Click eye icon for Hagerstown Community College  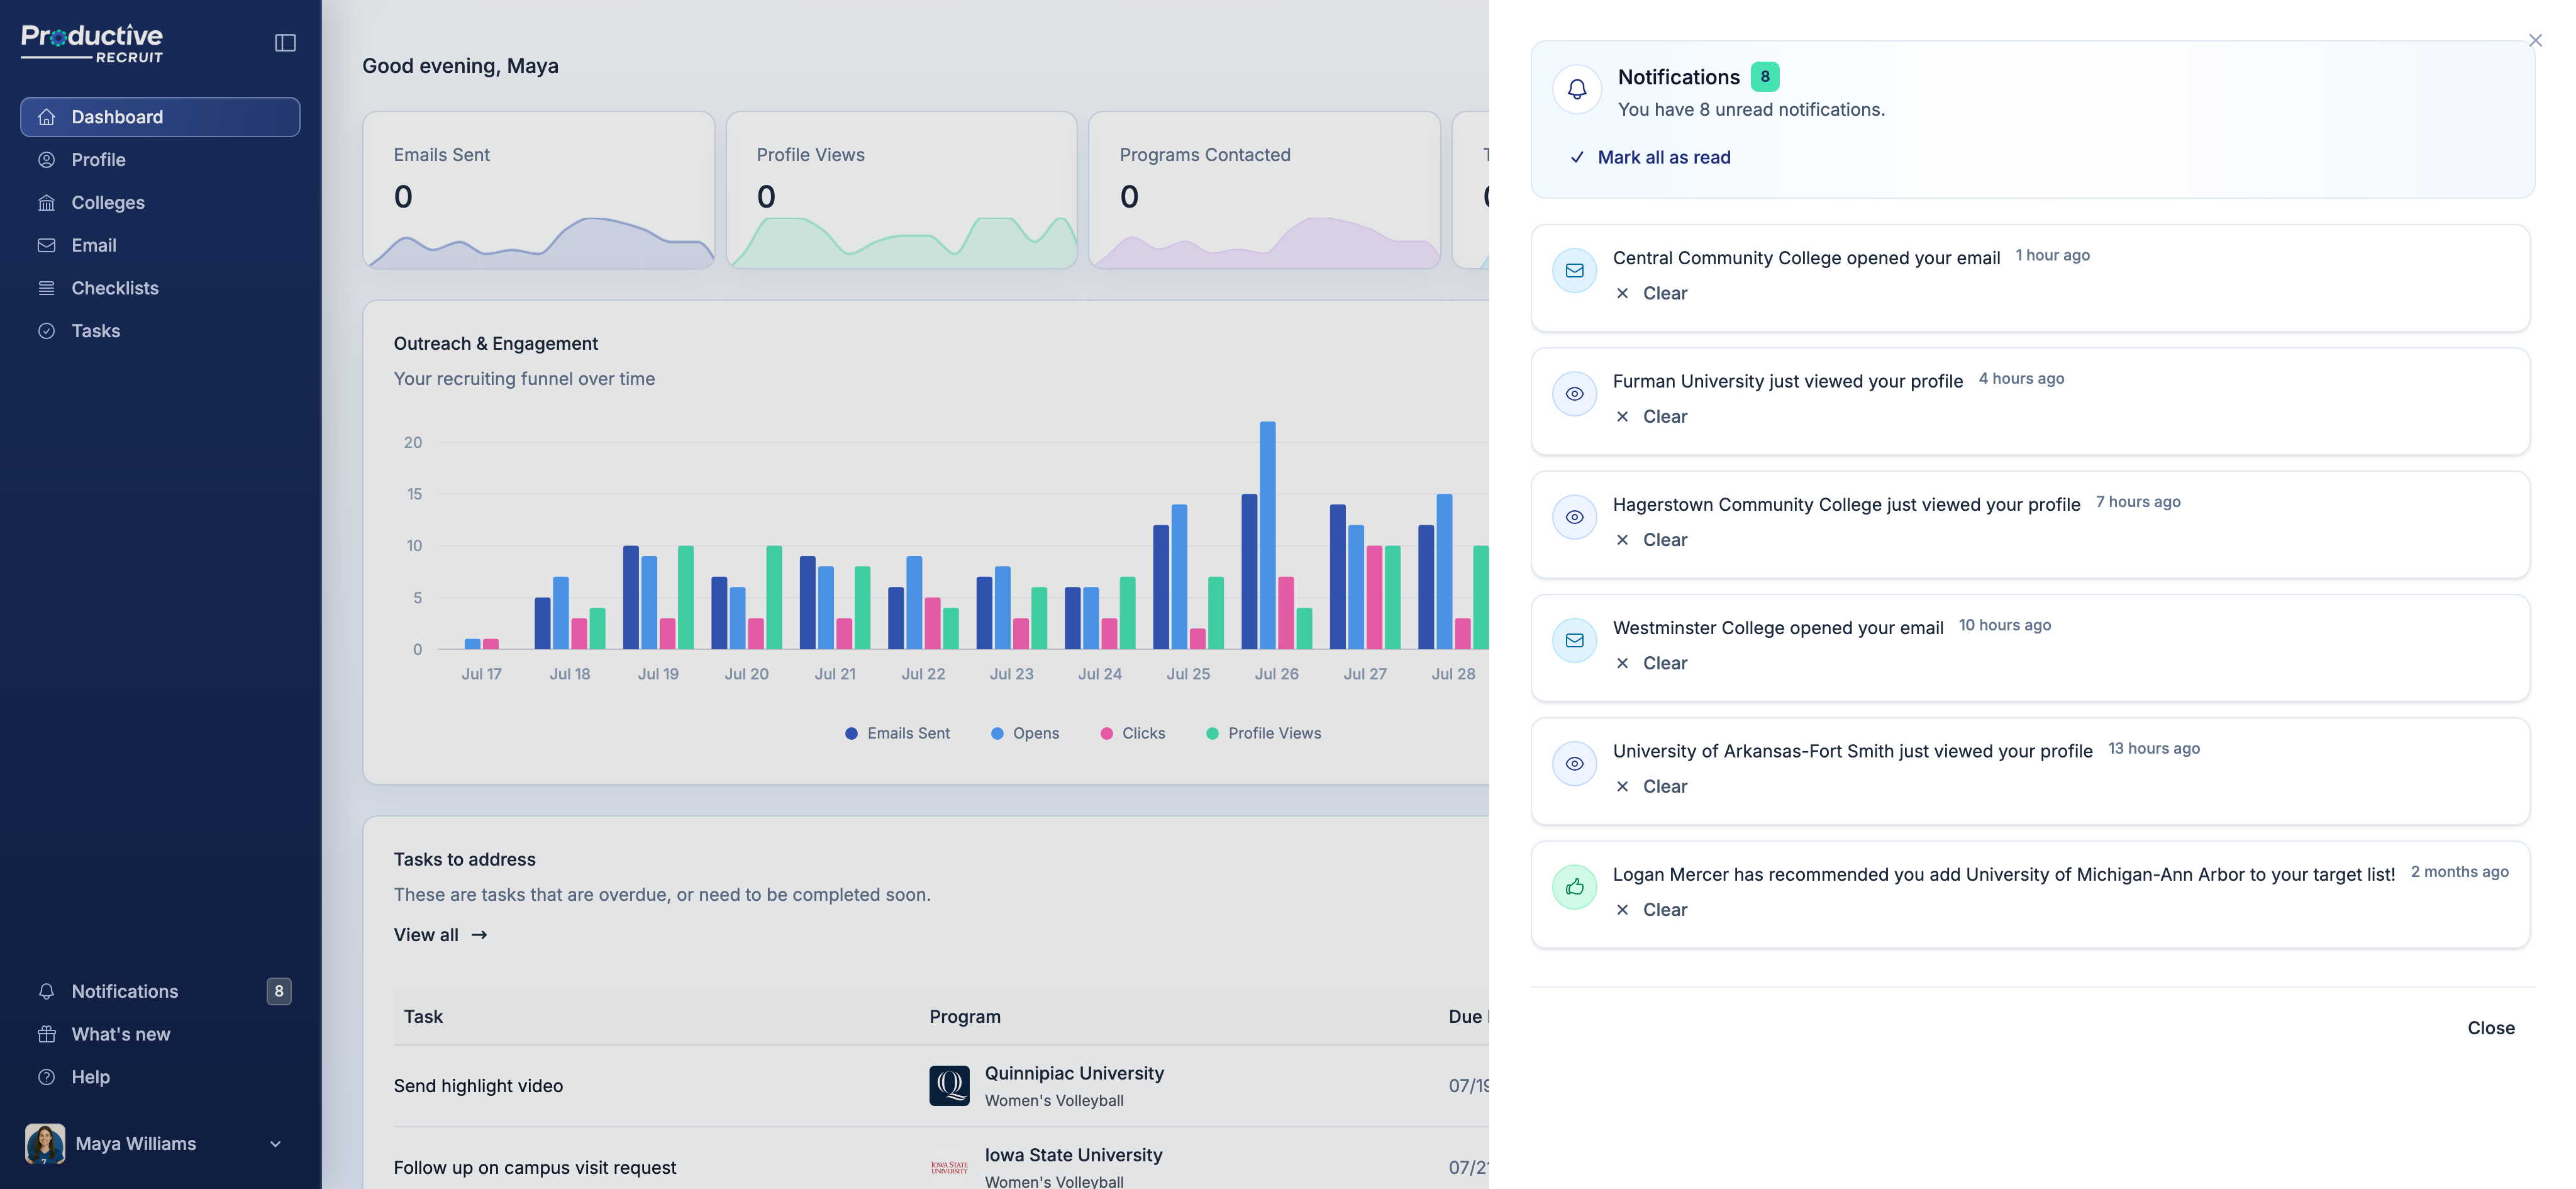[x=1574, y=517]
